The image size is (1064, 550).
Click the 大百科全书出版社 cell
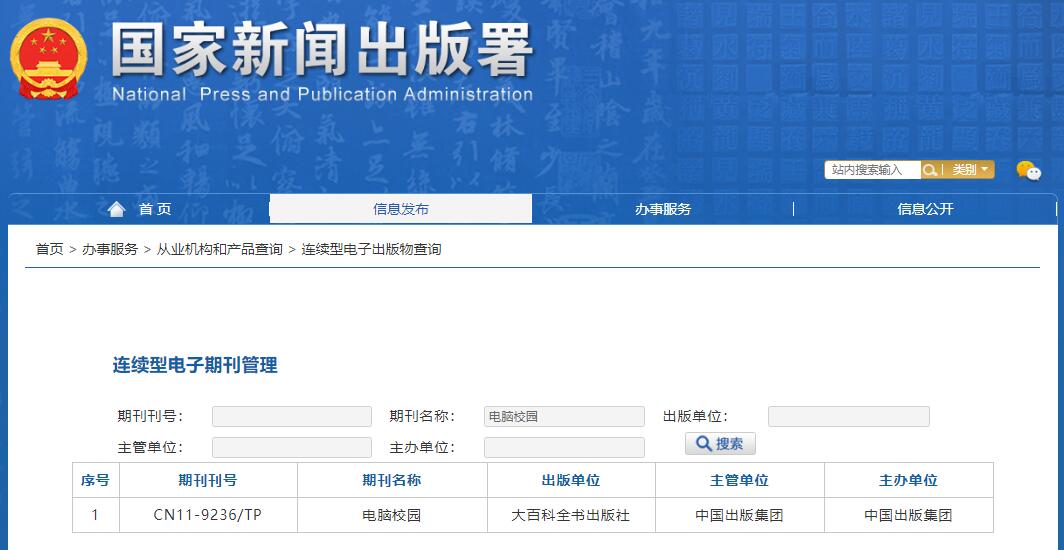click(571, 515)
